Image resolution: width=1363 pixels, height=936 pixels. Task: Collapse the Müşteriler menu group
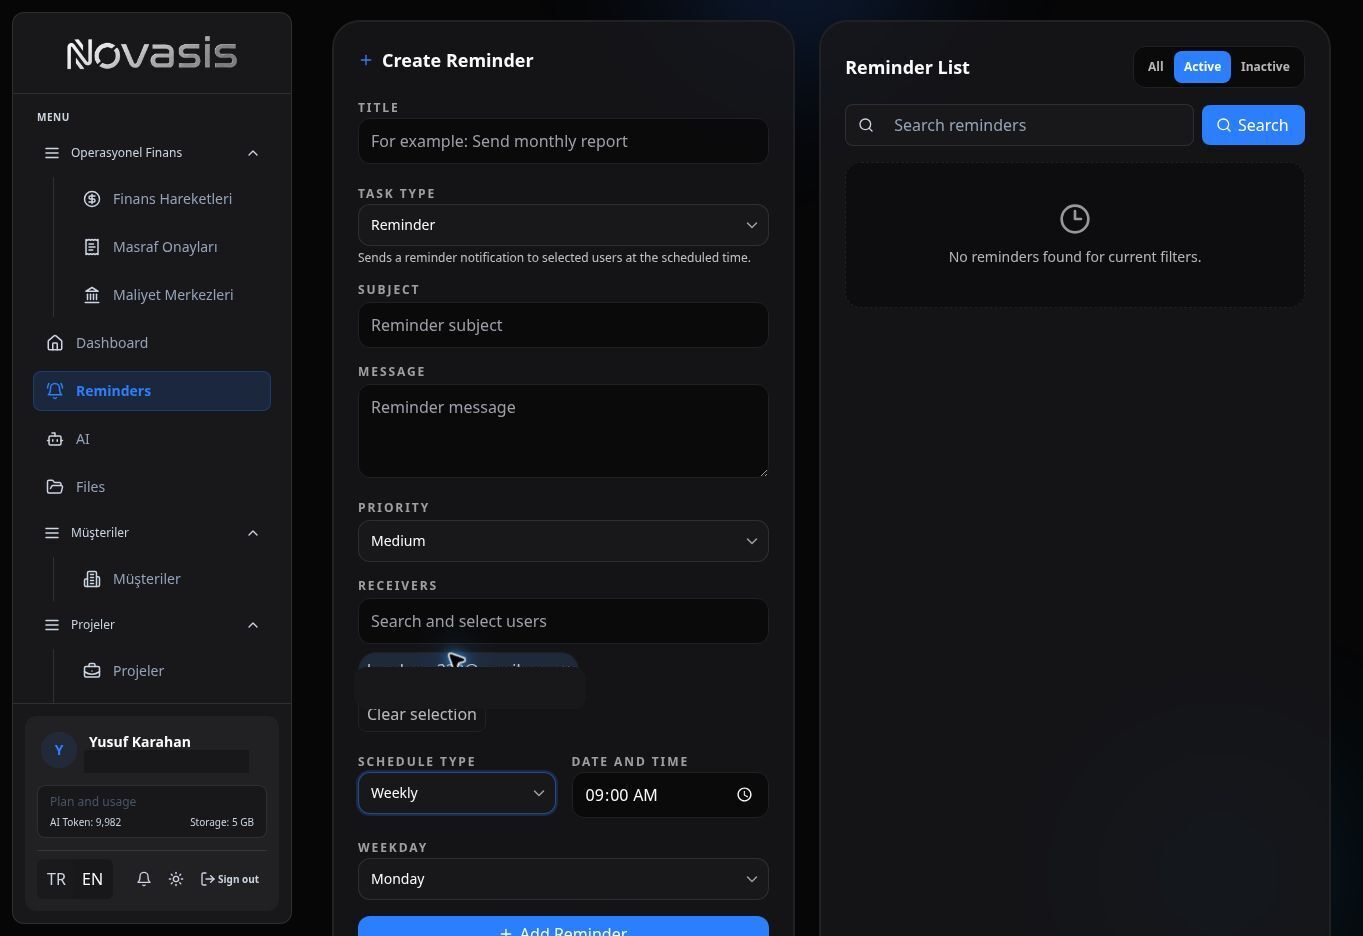(x=152, y=533)
